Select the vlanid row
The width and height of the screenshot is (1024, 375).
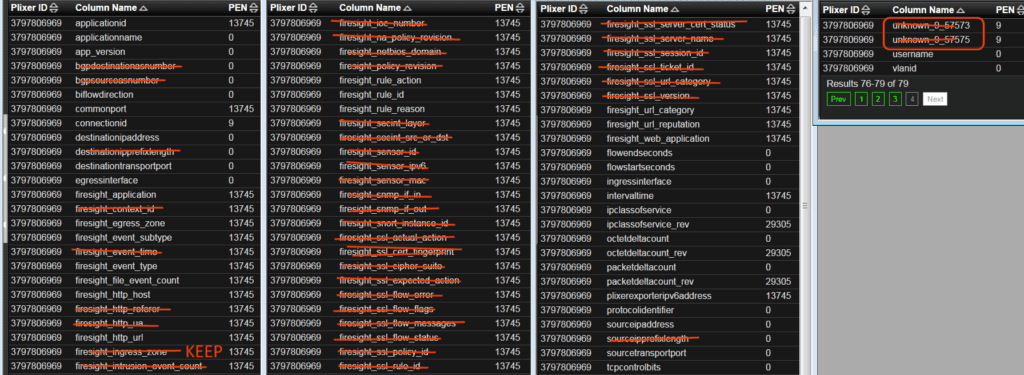[x=921, y=69]
